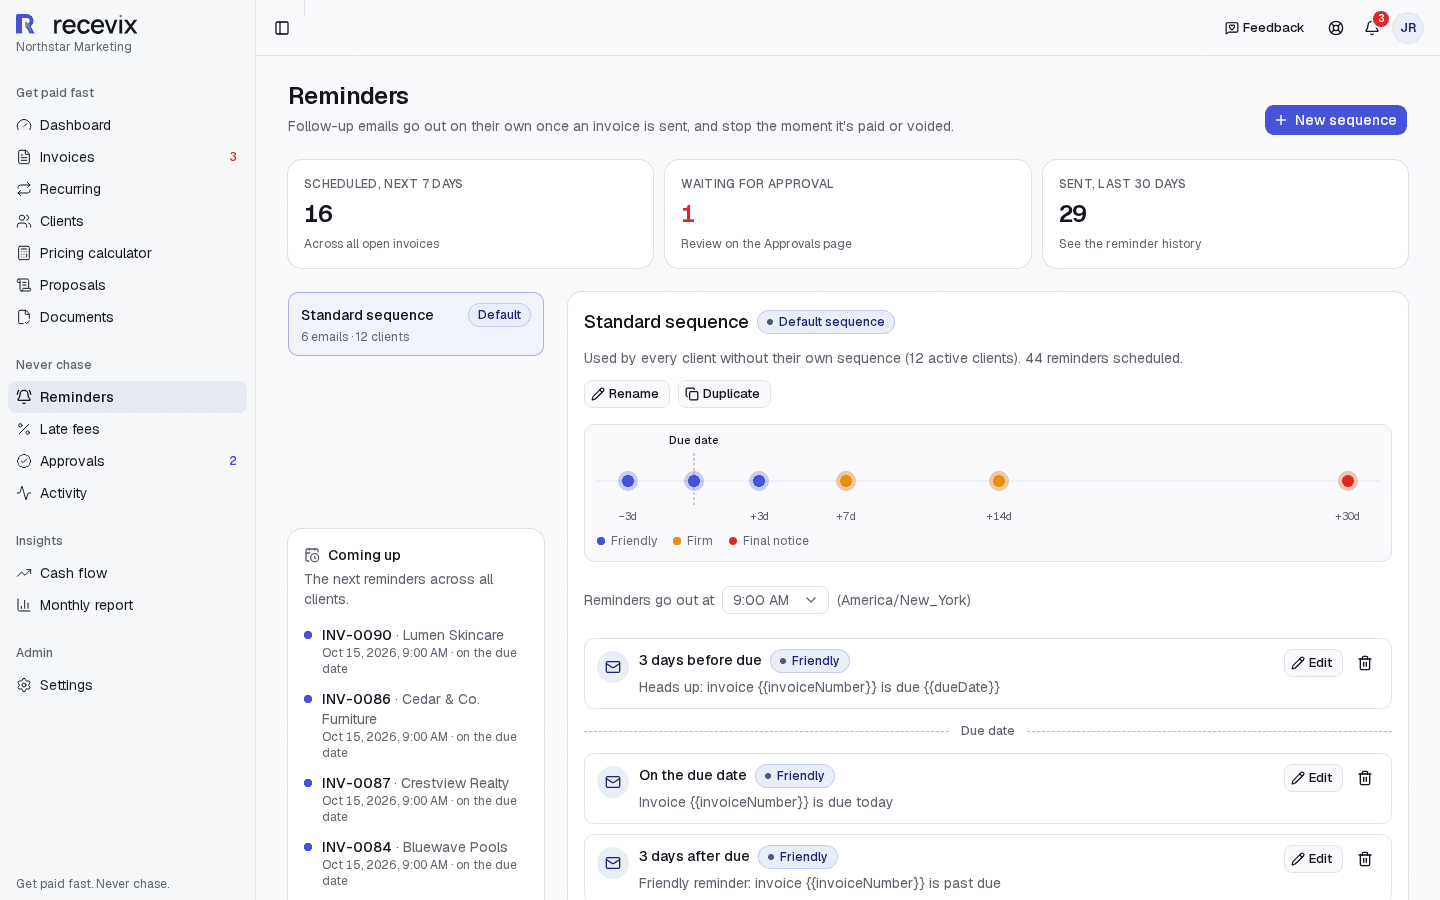Open the Waiting for approval card
This screenshot has height=900, width=1440.
pyautogui.click(x=848, y=214)
